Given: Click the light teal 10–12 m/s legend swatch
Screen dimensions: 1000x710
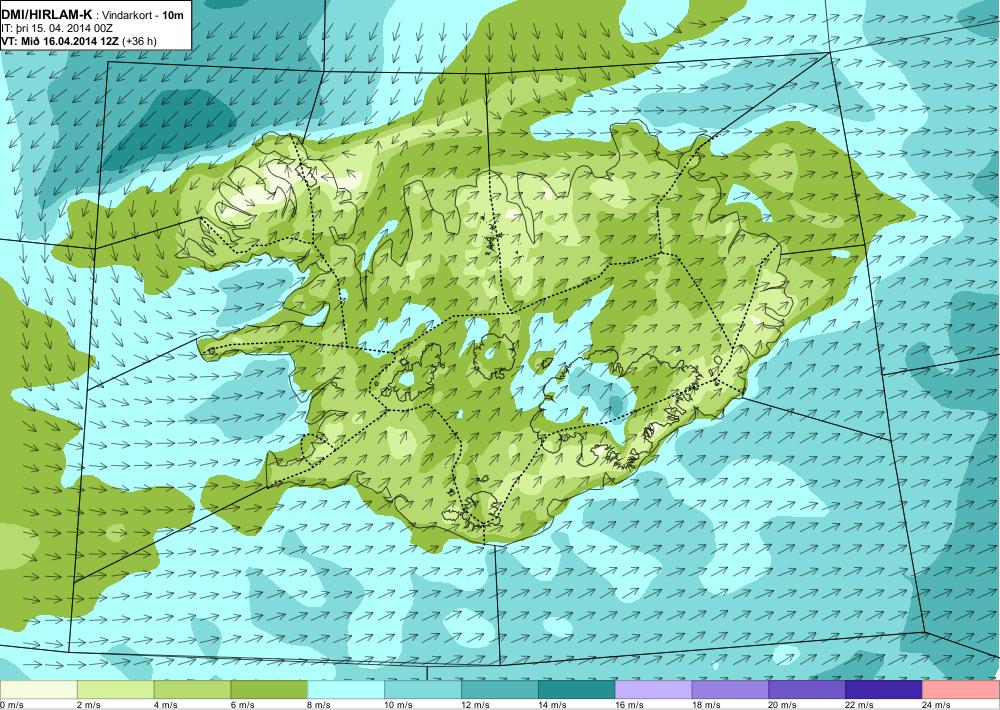Looking at the screenshot, I should (x=423, y=690).
